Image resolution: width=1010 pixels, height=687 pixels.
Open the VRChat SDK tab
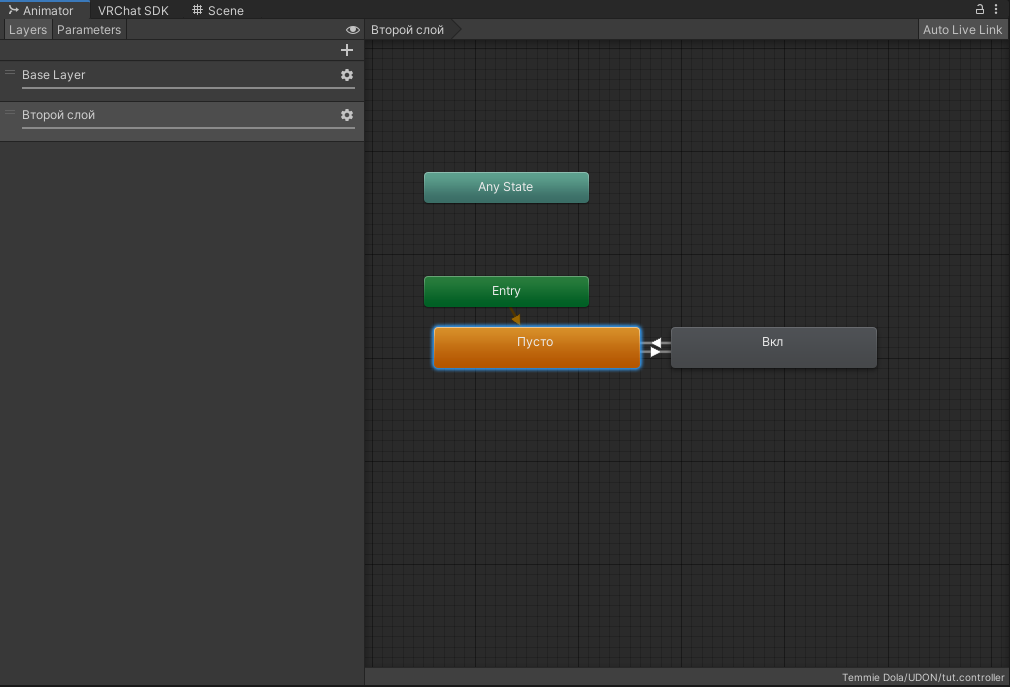coord(133,10)
